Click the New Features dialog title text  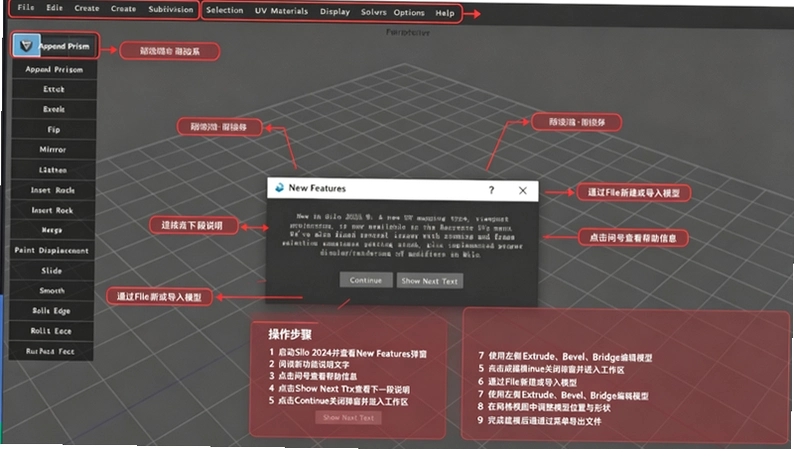317,188
